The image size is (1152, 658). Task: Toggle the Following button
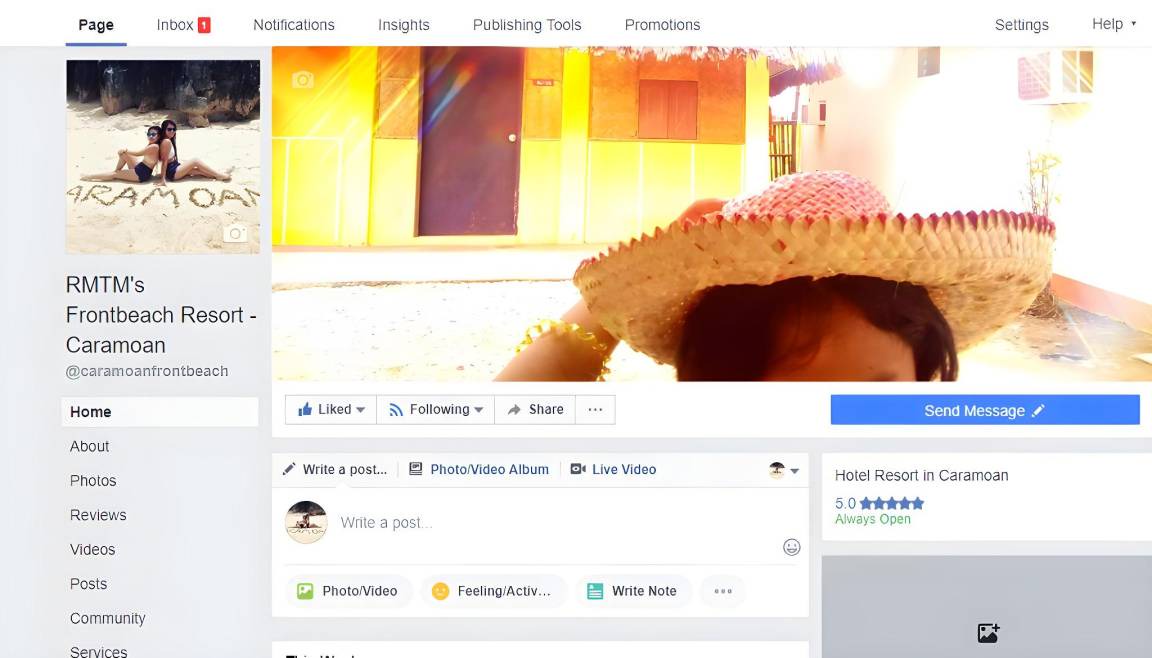[435, 410]
